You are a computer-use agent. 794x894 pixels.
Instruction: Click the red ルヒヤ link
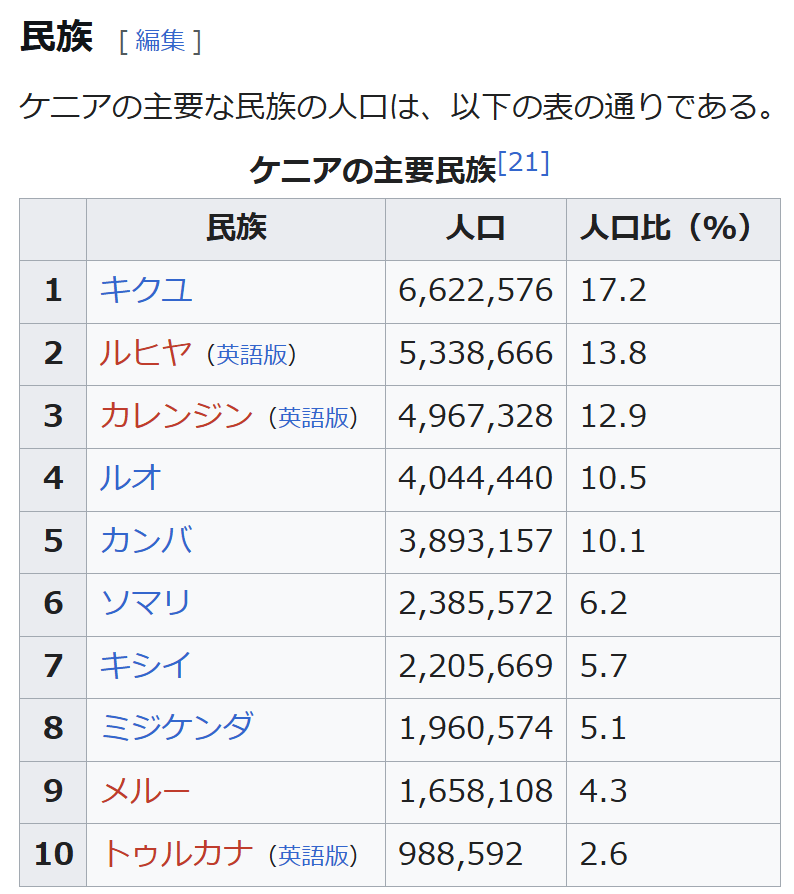(145, 353)
